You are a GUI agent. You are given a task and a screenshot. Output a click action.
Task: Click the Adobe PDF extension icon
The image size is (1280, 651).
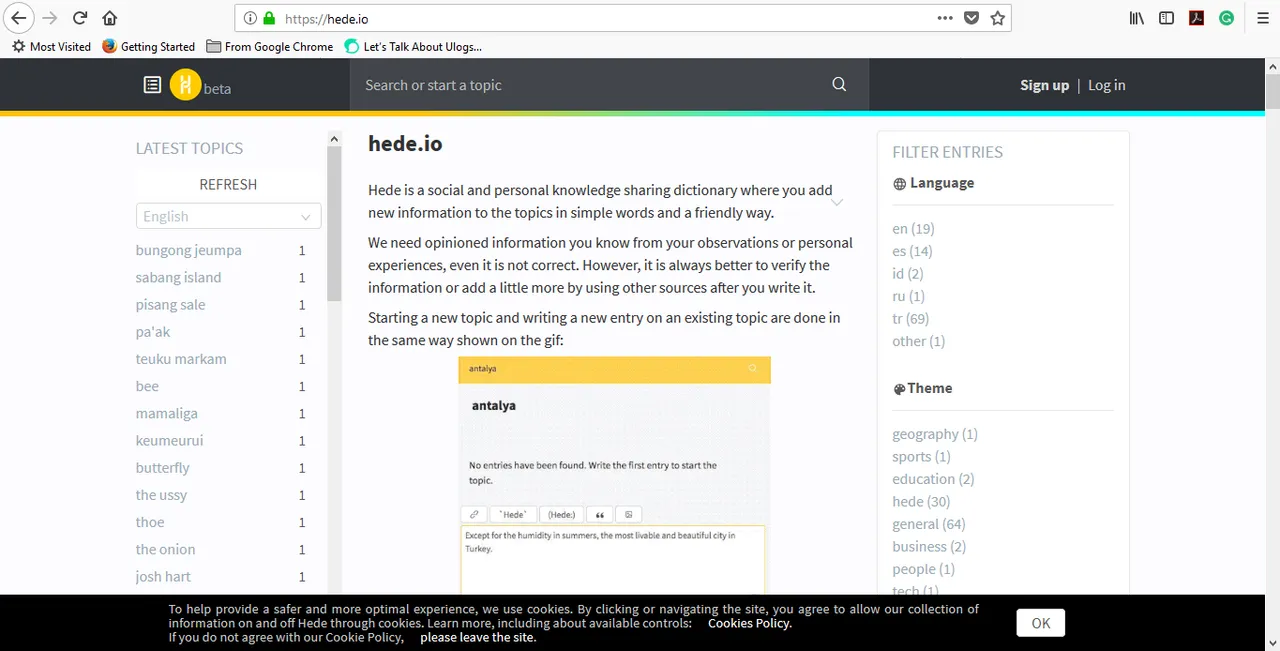click(x=1196, y=18)
